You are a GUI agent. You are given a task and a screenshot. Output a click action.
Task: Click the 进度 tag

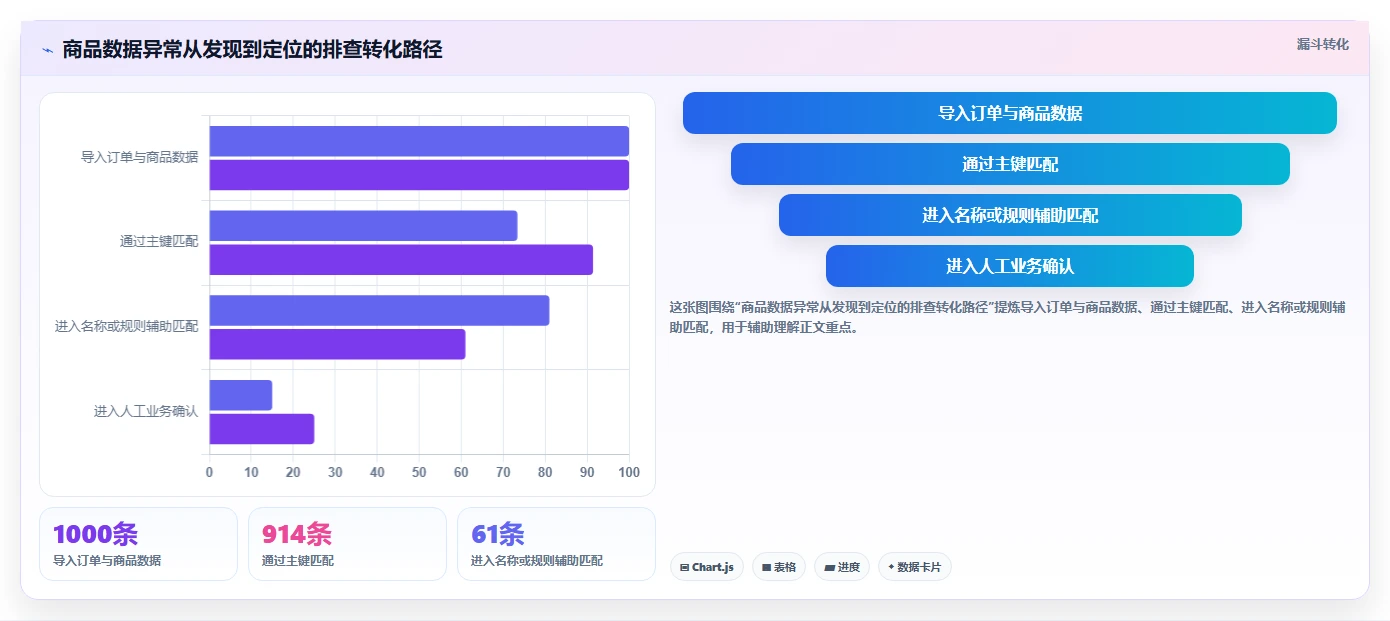point(842,567)
